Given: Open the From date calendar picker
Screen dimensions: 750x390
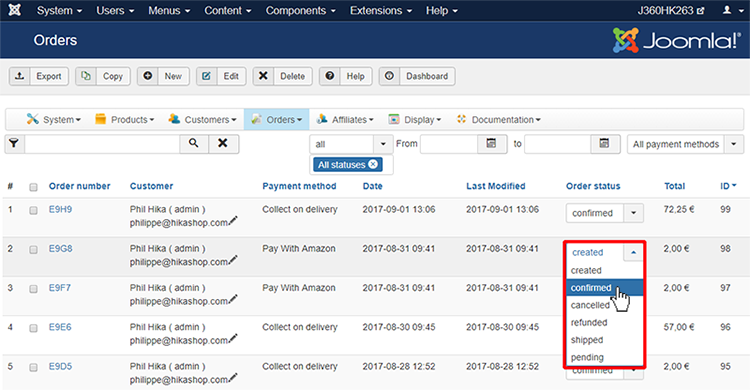Looking at the screenshot, I should tap(492, 144).
